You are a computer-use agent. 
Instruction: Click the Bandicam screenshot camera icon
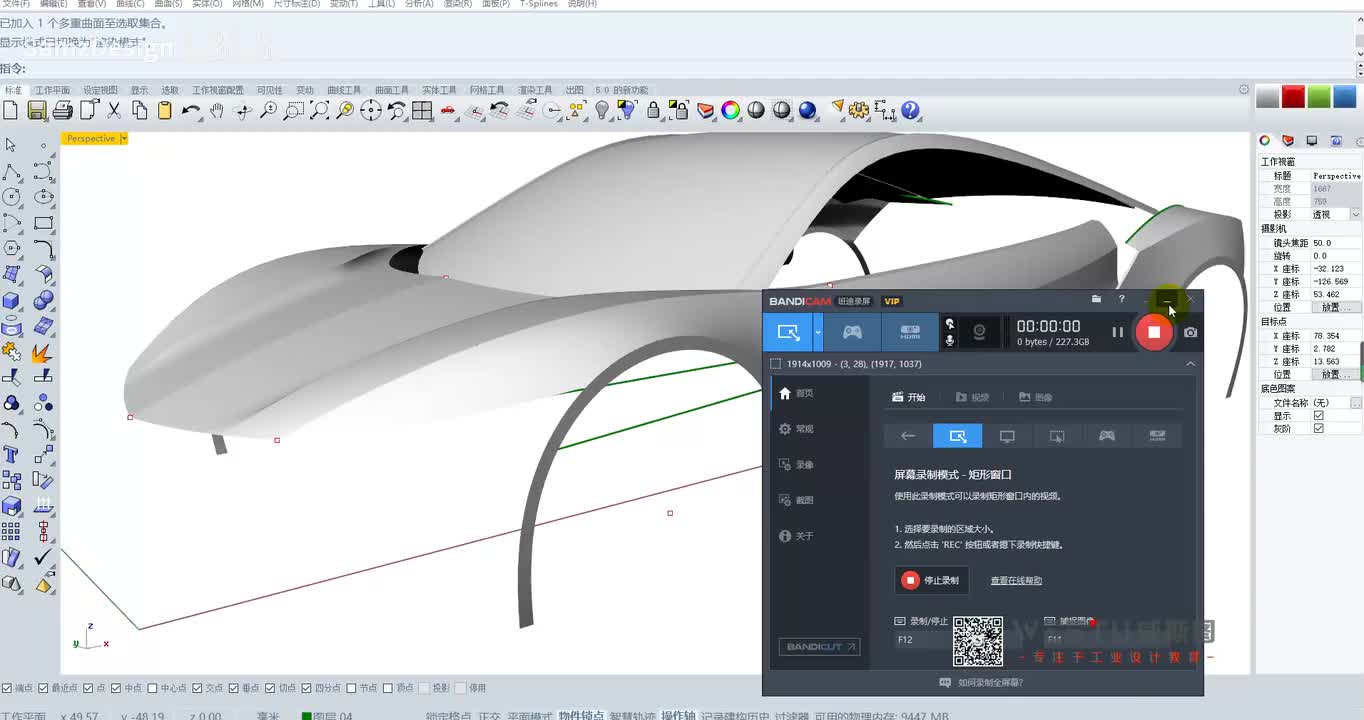1190,332
